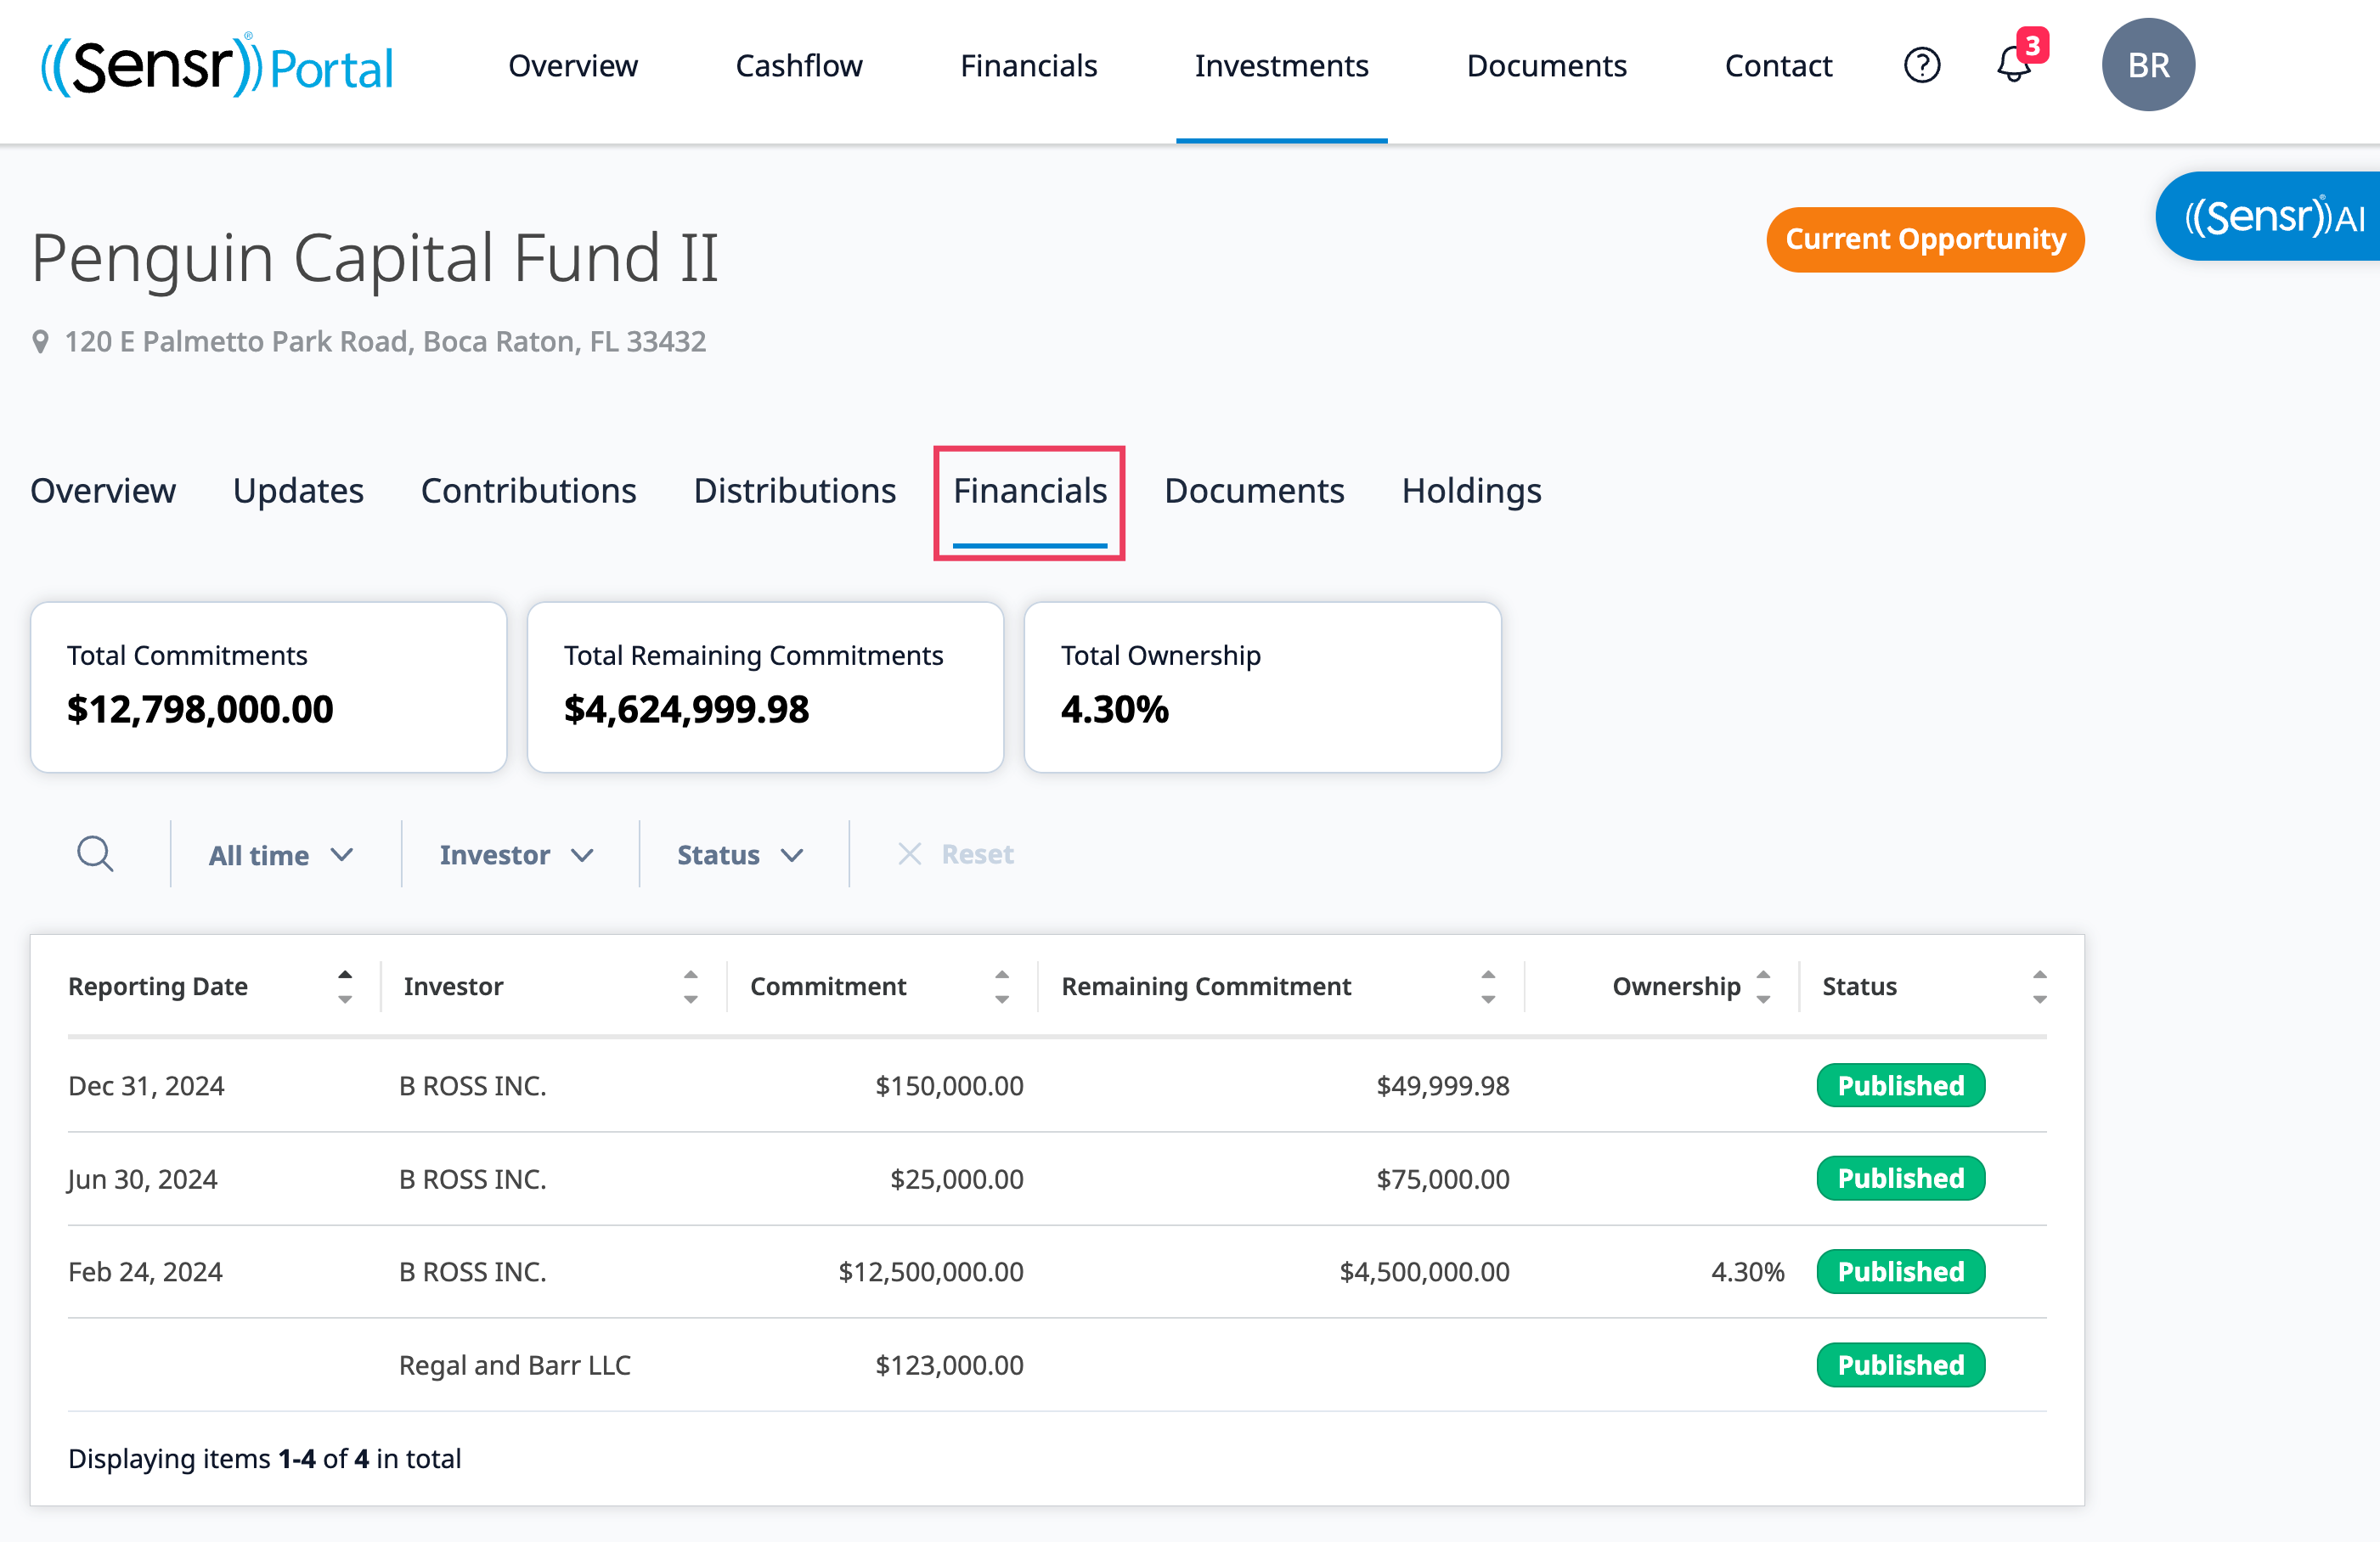Click the 120 E Palmetto Park Road address
Image resolution: width=2380 pixels, height=1542 pixels.
coord(385,342)
